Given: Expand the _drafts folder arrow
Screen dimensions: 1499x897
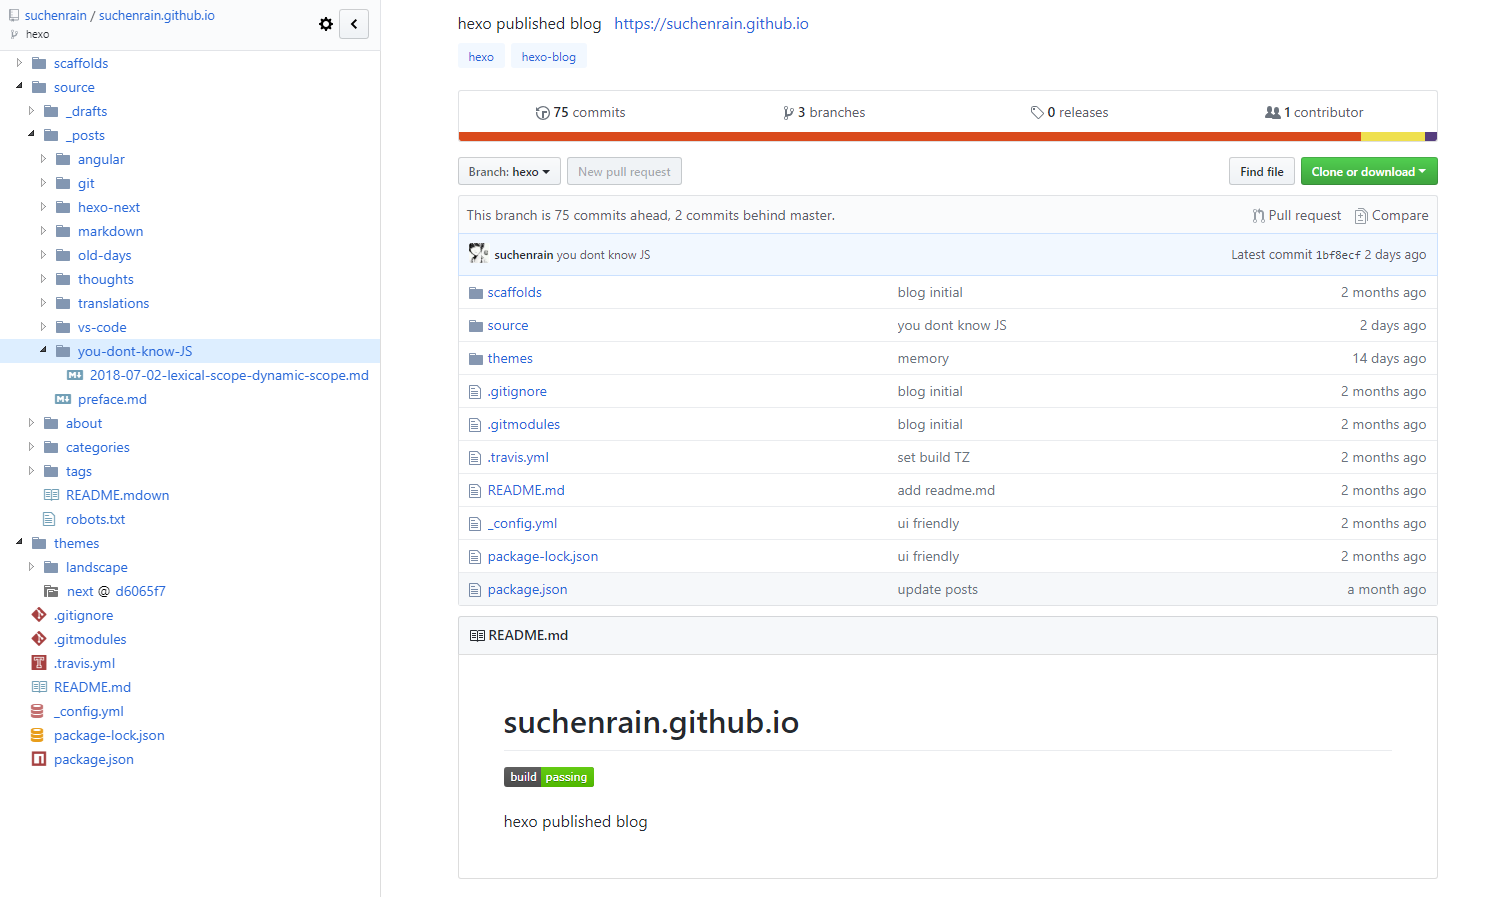Looking at the screenshot, I should (31, 111).
